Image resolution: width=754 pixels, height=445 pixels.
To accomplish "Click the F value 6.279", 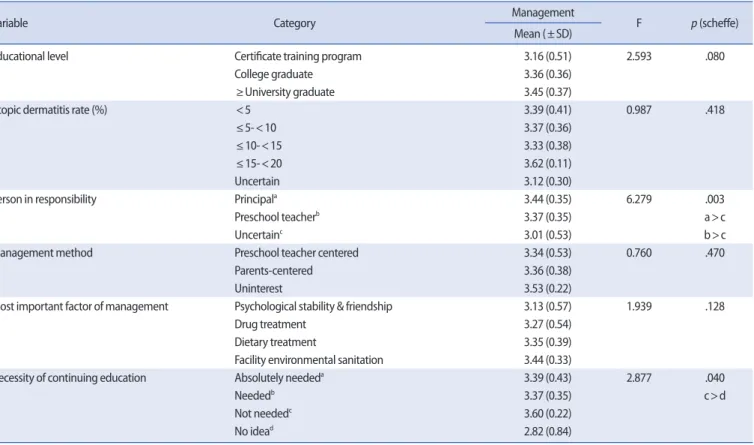I will [639, 199].
